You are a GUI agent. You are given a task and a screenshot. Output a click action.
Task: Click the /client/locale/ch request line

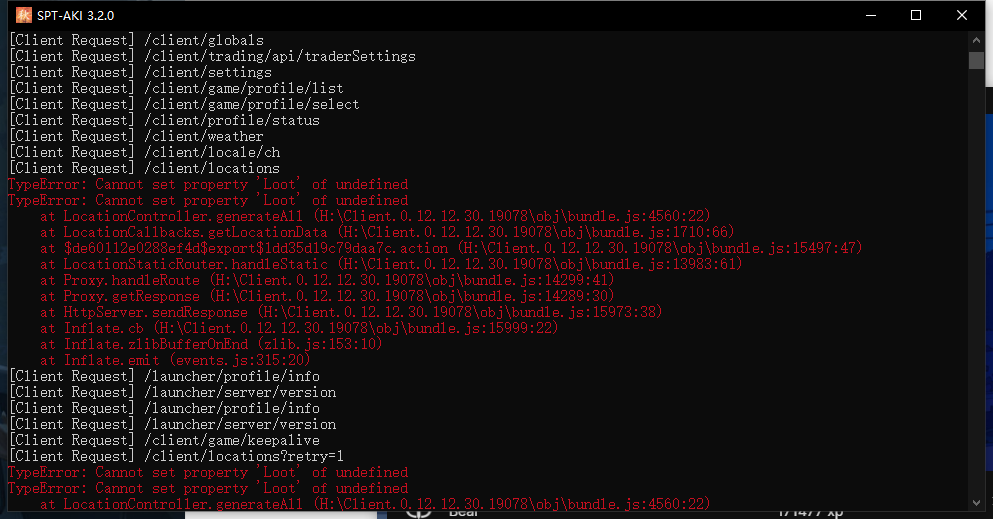pos(144,168)
